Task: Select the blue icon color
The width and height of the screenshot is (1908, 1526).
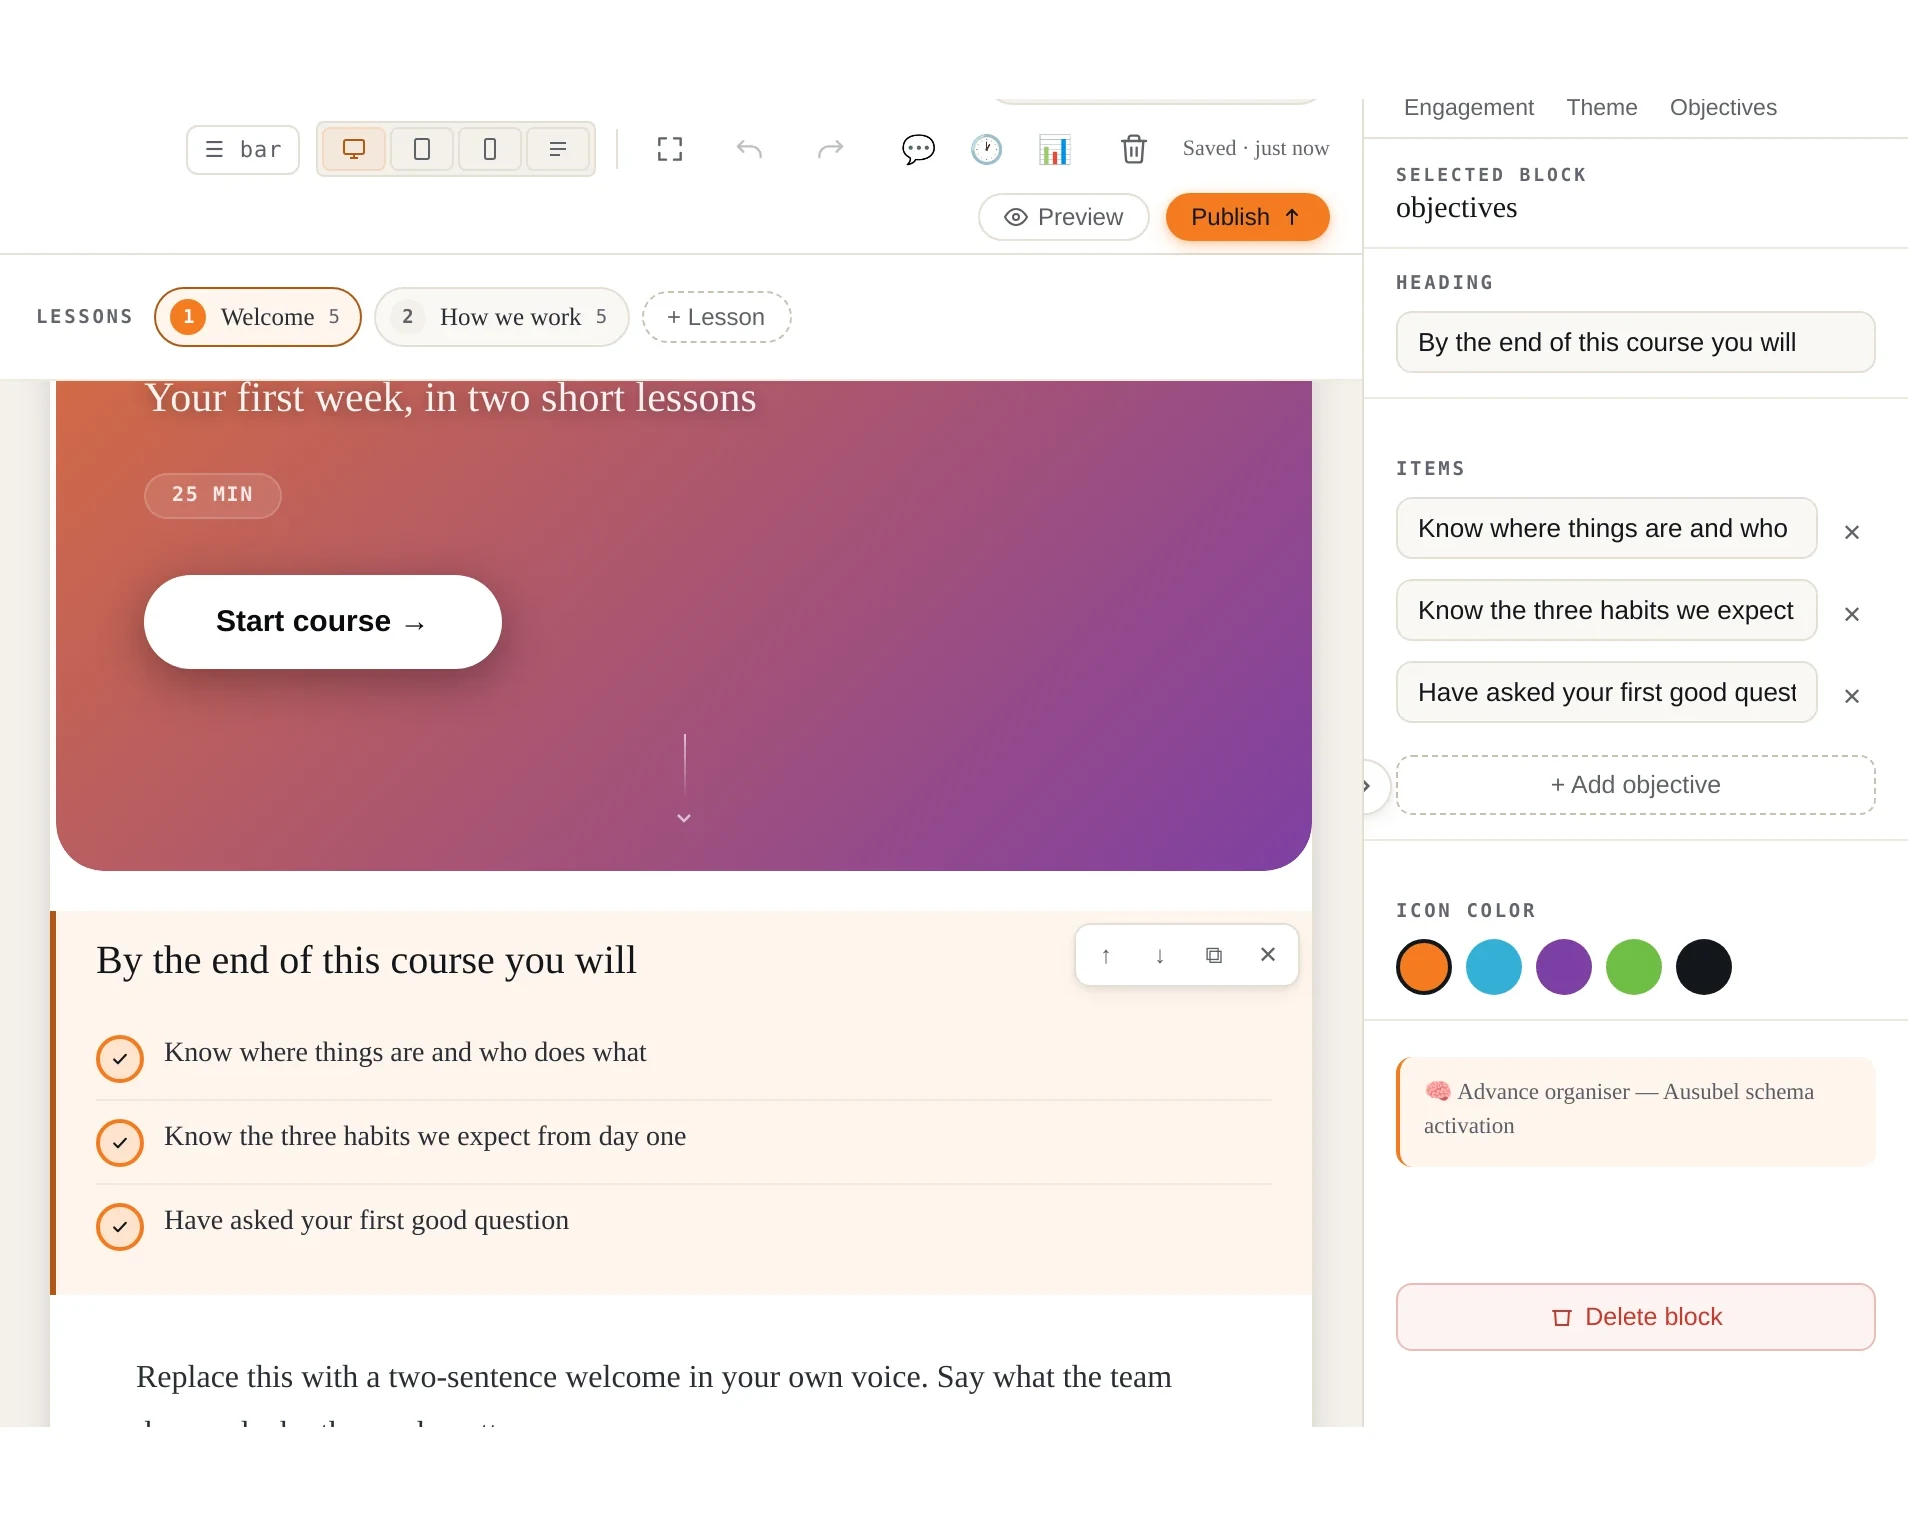Action: click(x=1494, y=967)
